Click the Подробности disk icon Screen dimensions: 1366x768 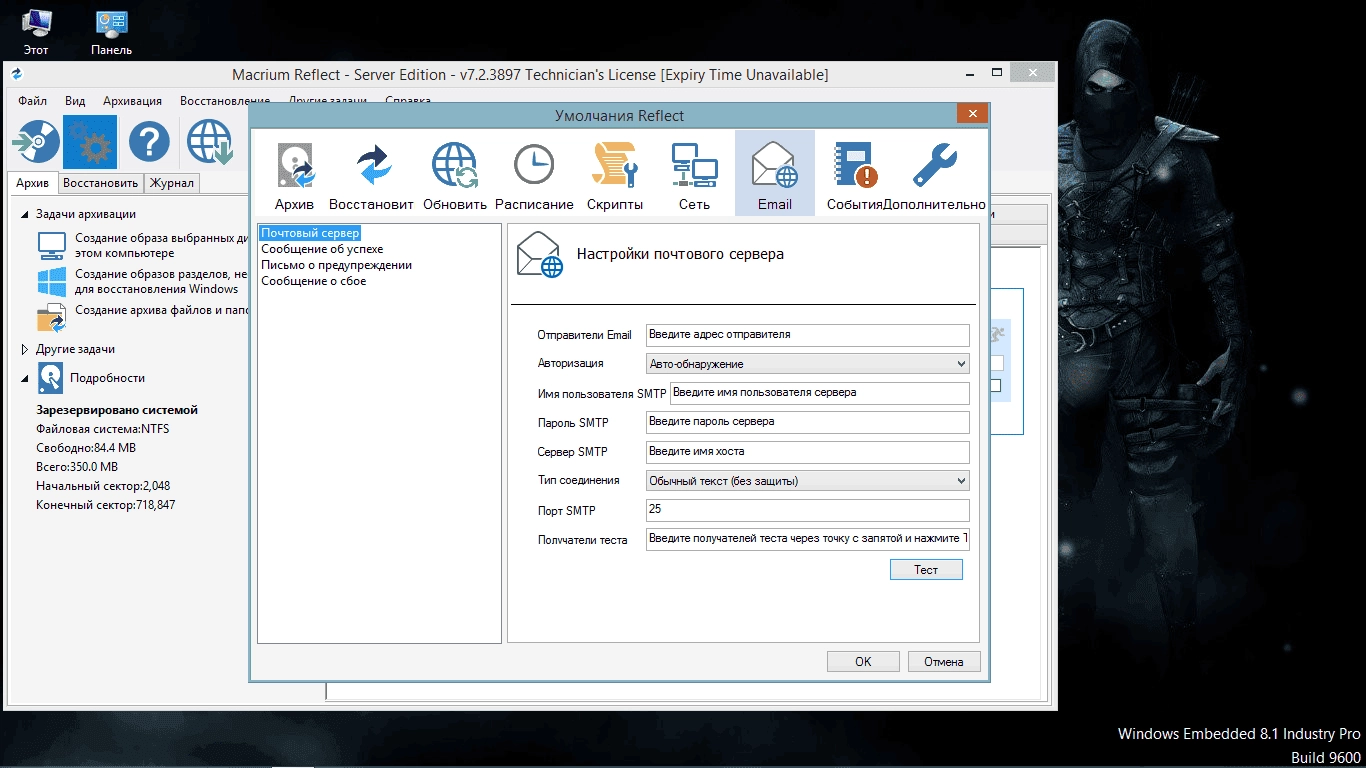(x=50, y=378)
